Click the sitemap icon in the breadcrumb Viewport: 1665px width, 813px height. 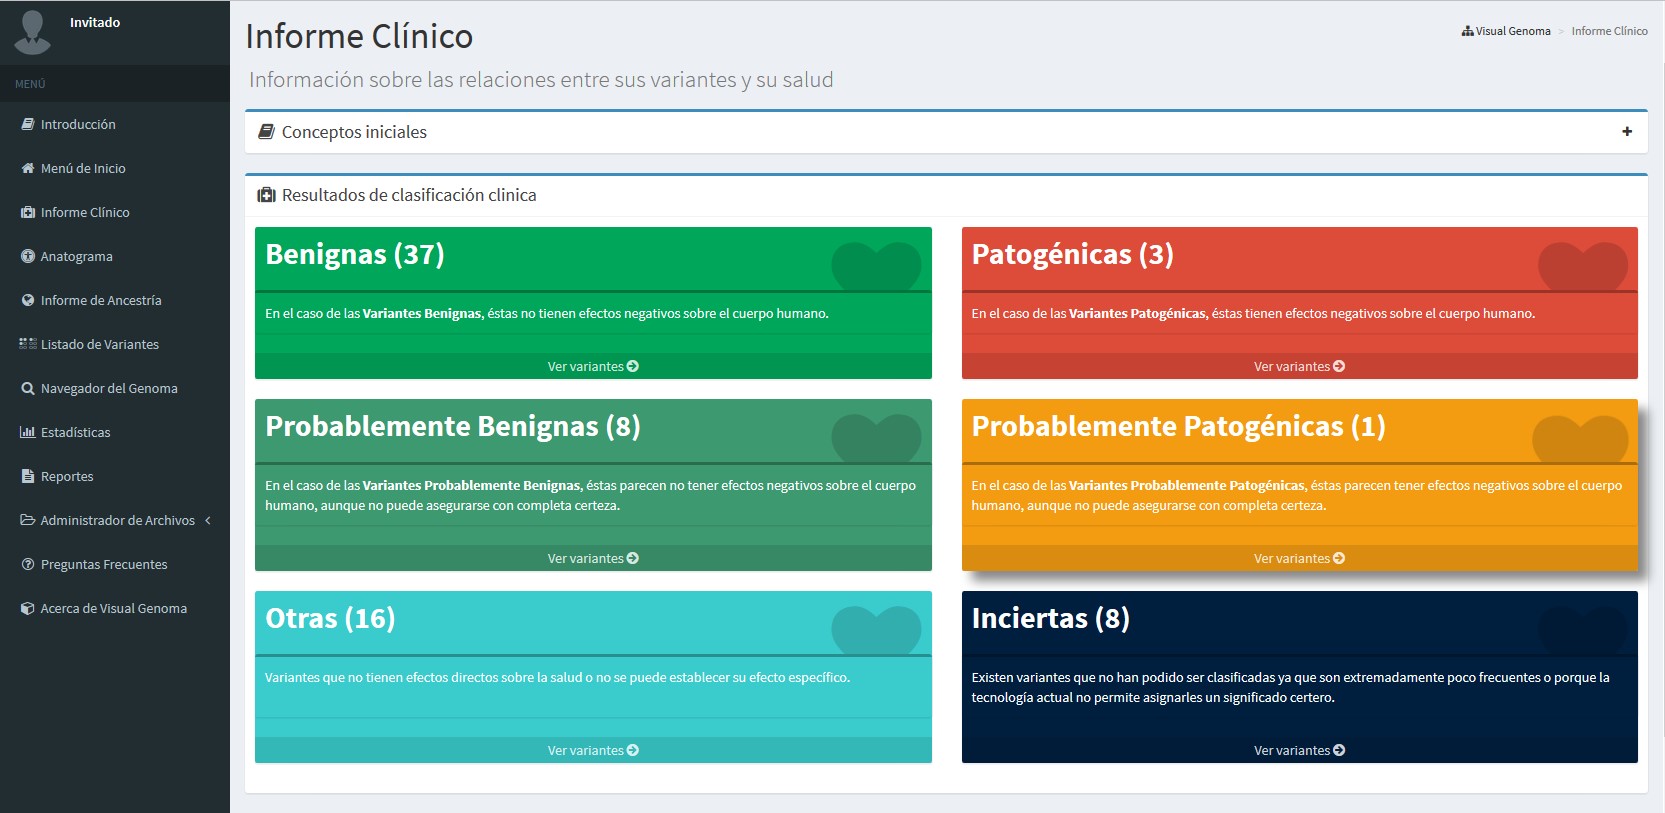point(1467,31)
